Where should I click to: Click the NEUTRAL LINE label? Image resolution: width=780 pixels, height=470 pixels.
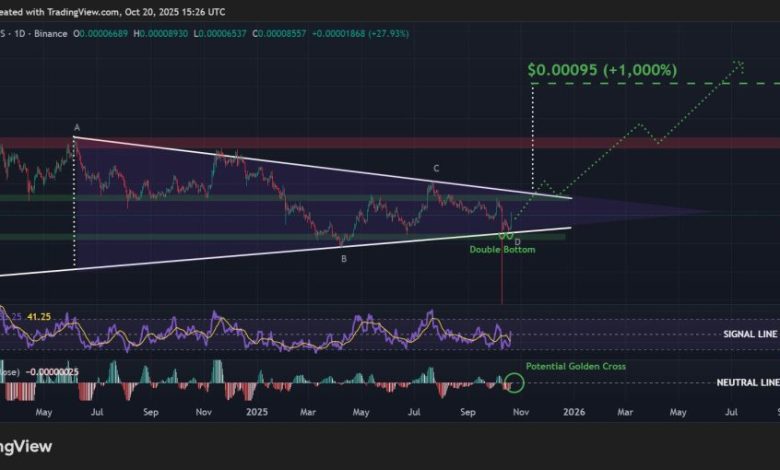tap(745, 383)
